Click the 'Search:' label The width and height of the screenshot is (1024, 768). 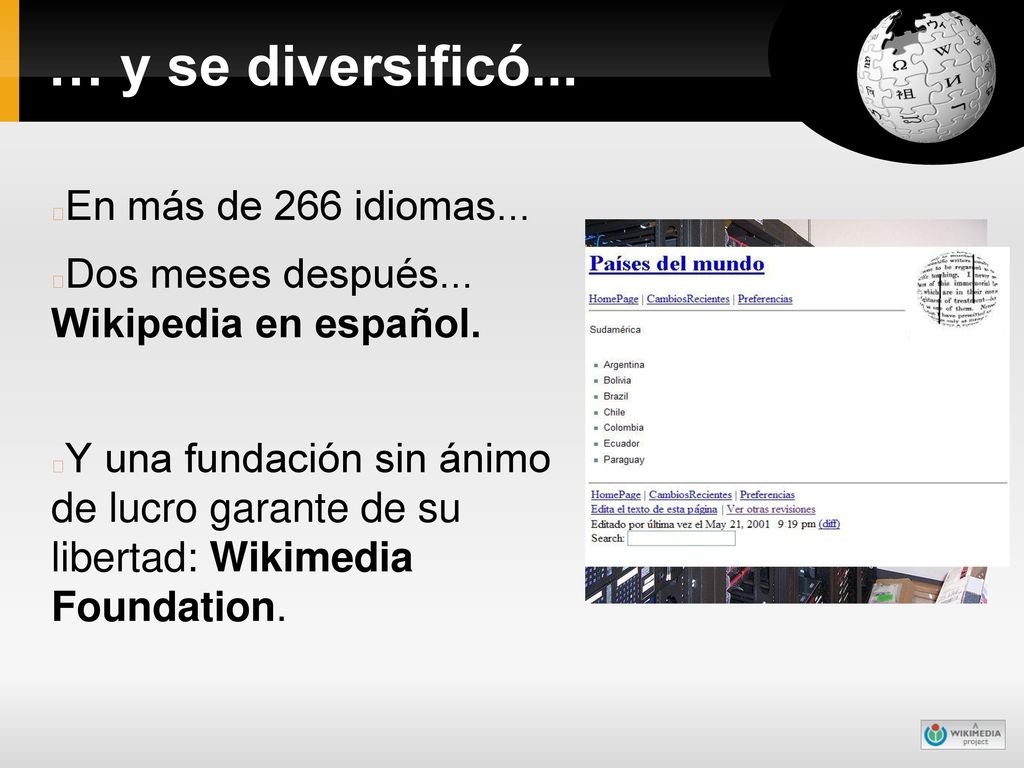607,539
